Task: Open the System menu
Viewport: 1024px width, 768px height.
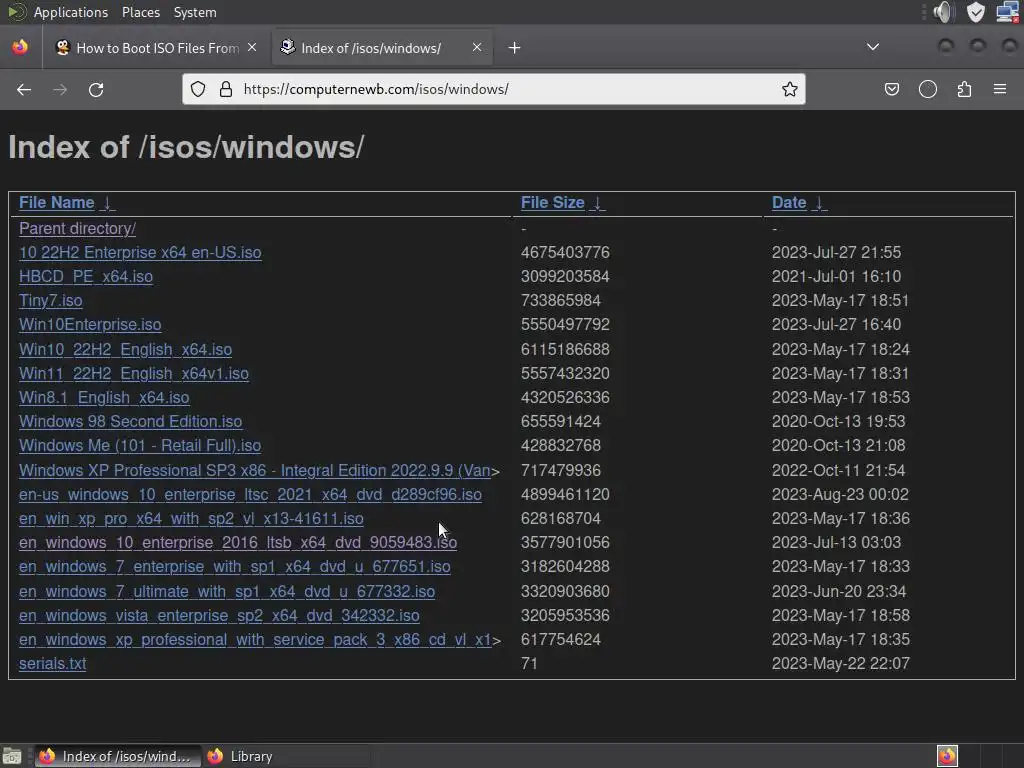Action: pyautogui.click(x=195, y=12)
